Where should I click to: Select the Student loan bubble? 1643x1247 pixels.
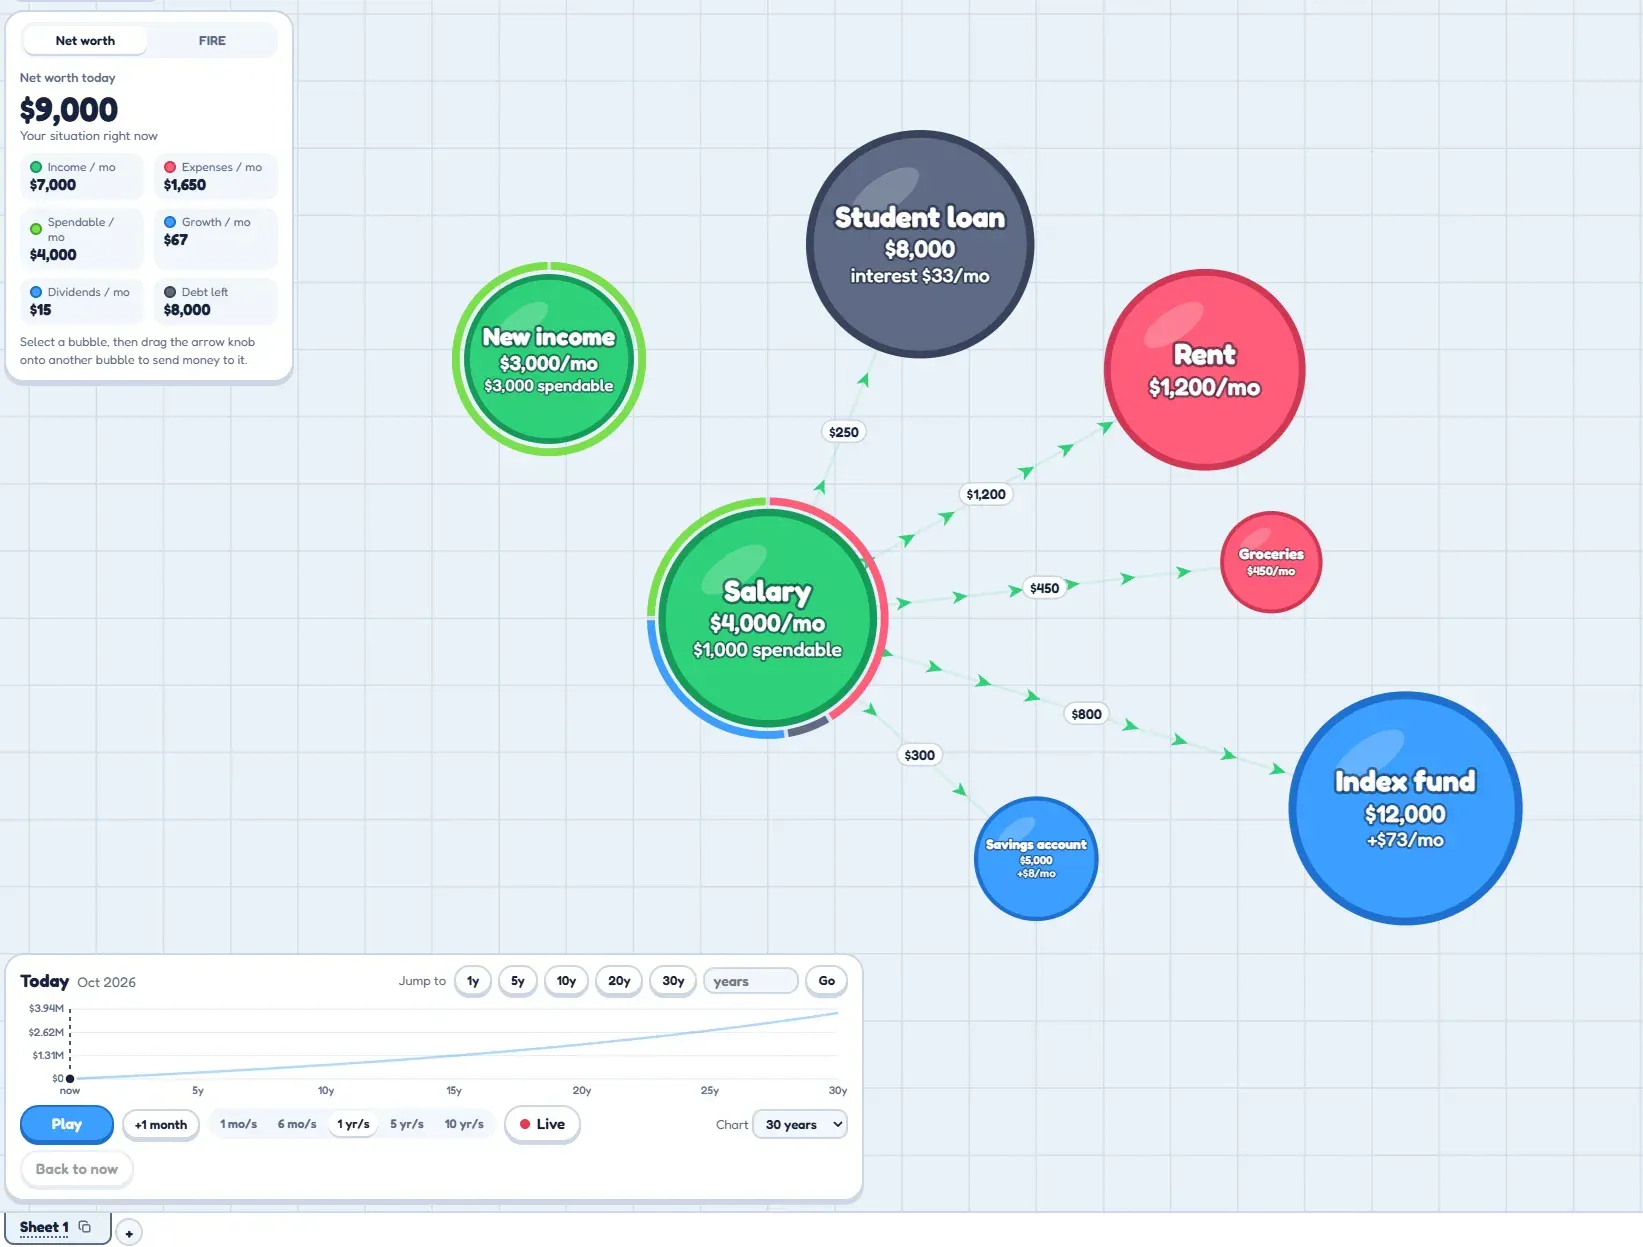[920, 244]
